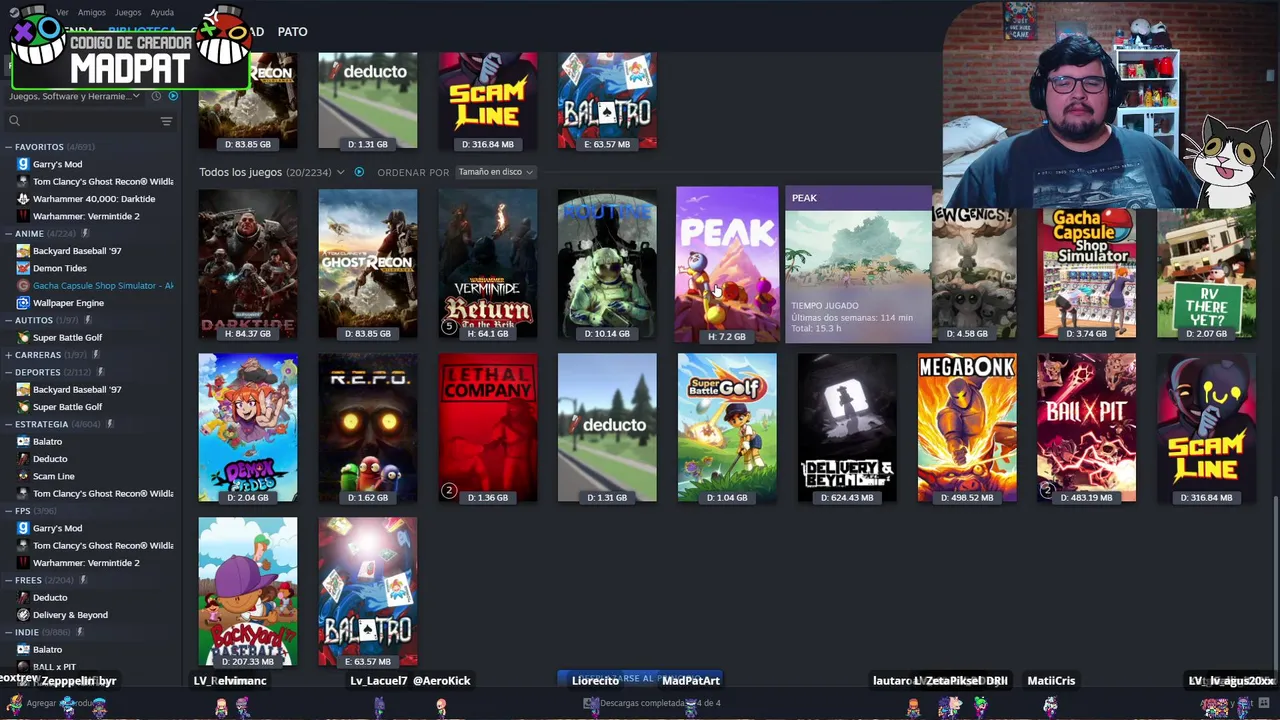The image size is (1280, 720).
Task: Open the Ayuda menu
Action: click(x=162, y=13)
